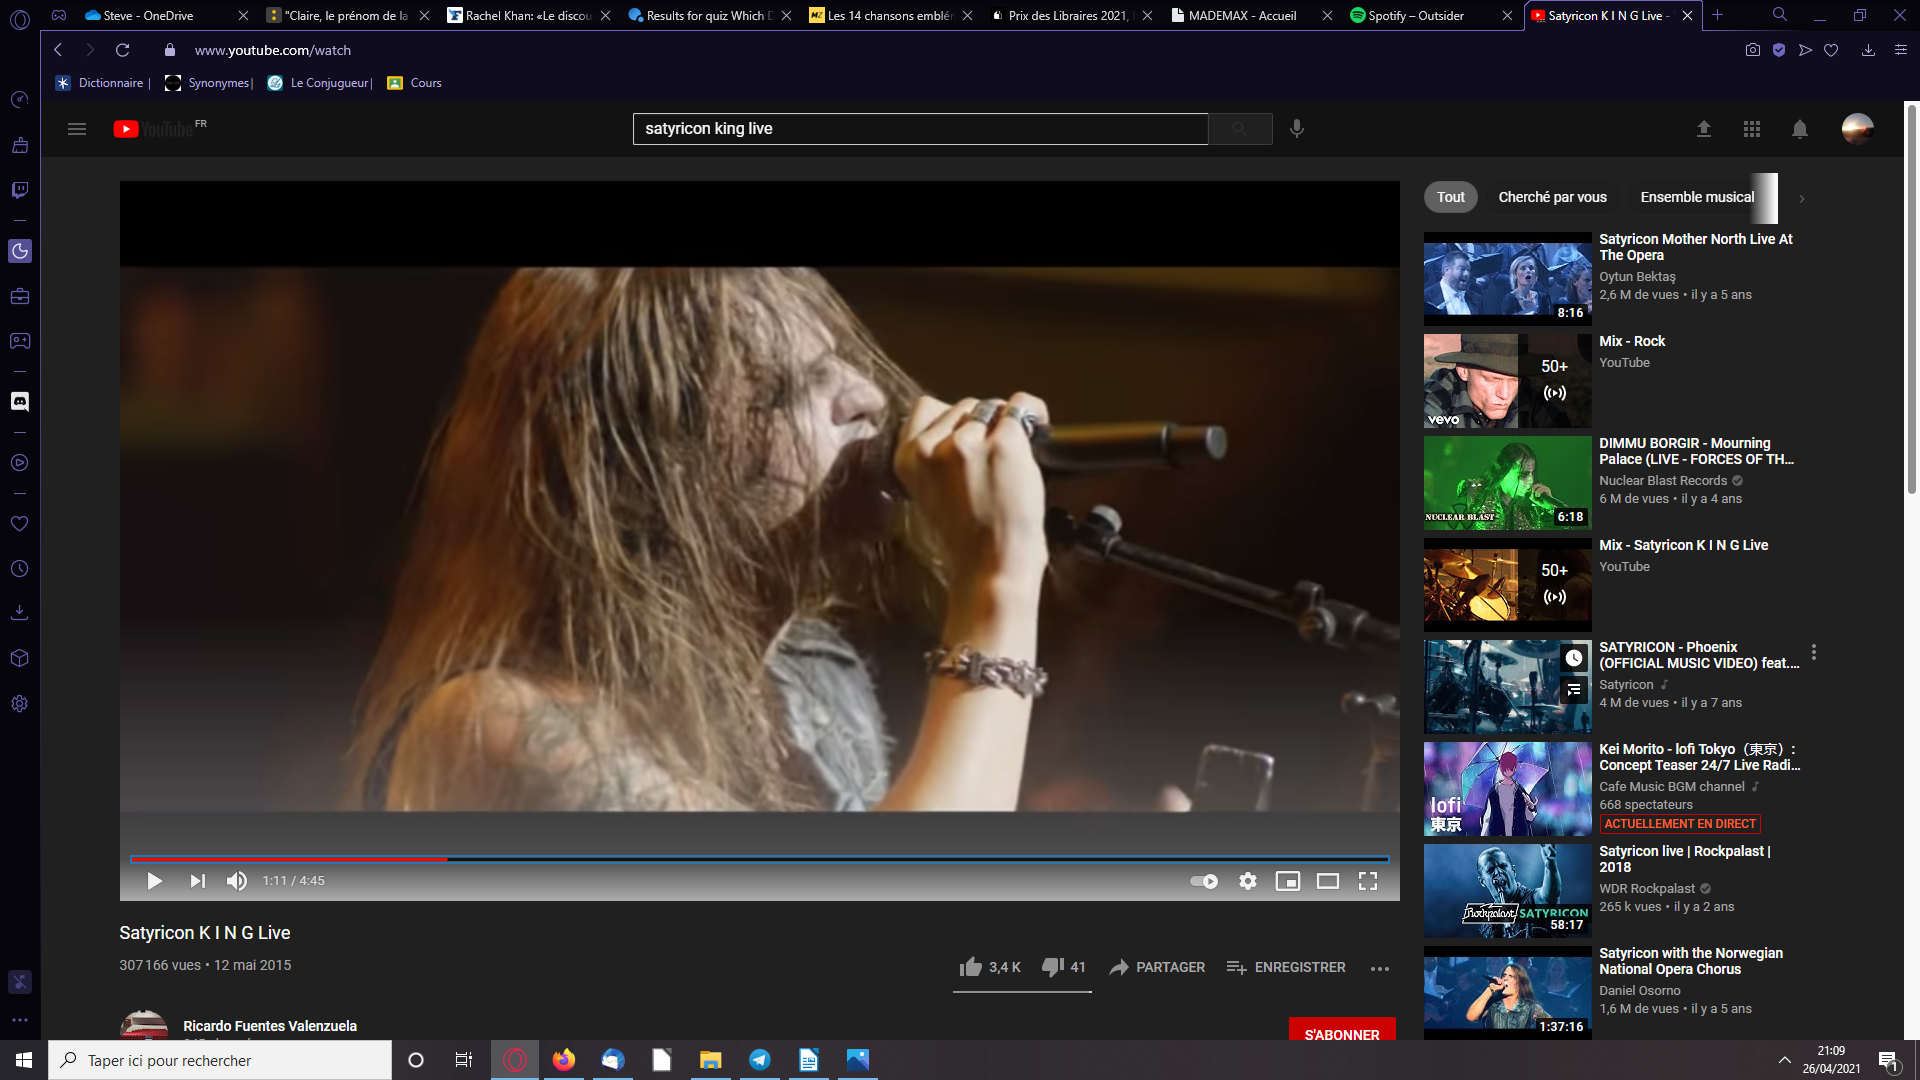Enable miniplayer mode
This screenshot has height=1080, width=1920.
coord(1288,881)
